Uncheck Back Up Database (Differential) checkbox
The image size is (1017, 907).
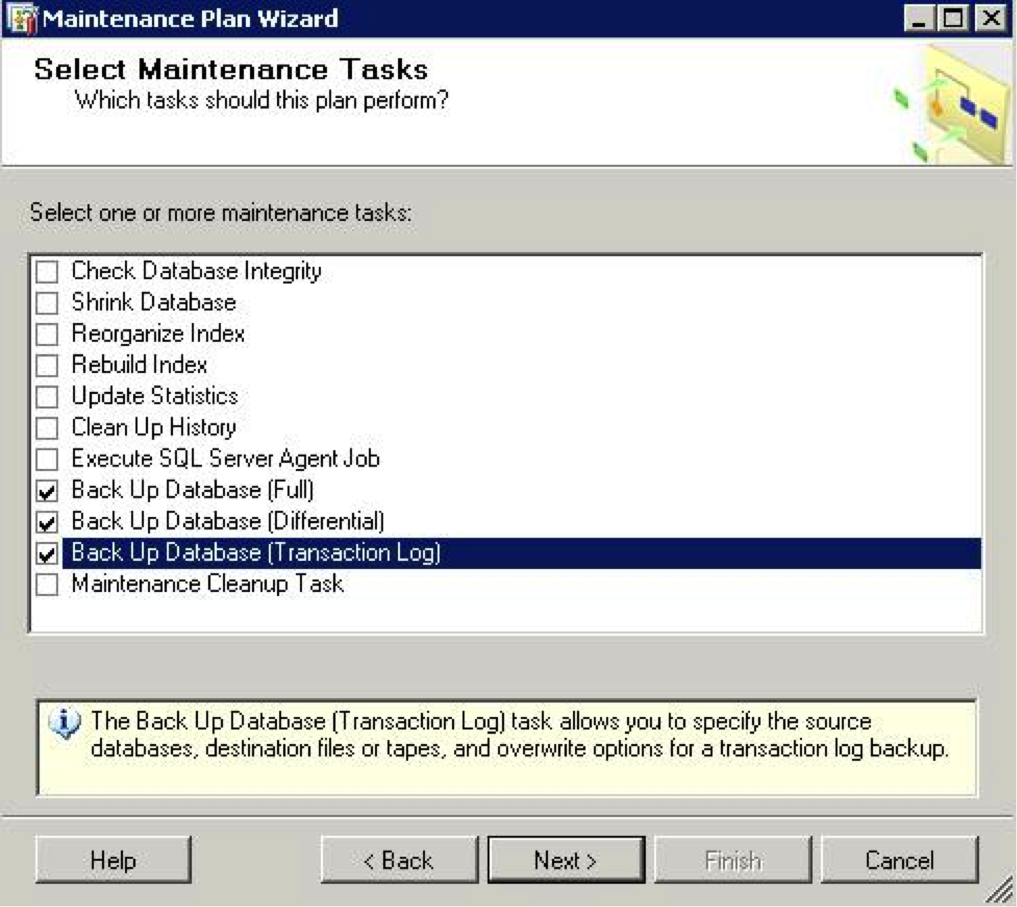point(47,522)
